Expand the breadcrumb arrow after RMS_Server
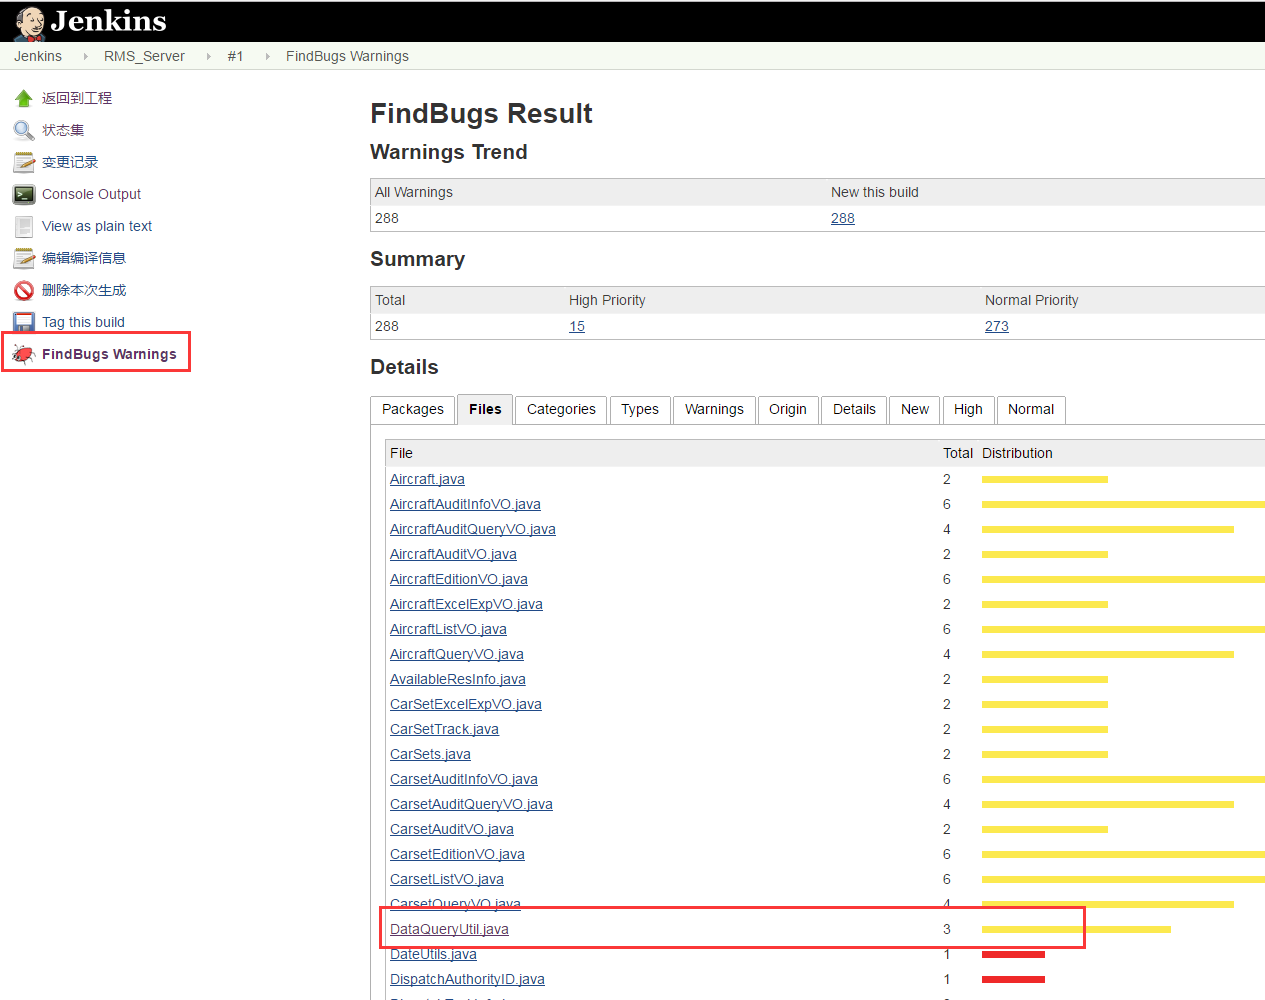The height and width of the screenshot is (1000, 1265). 208,56
